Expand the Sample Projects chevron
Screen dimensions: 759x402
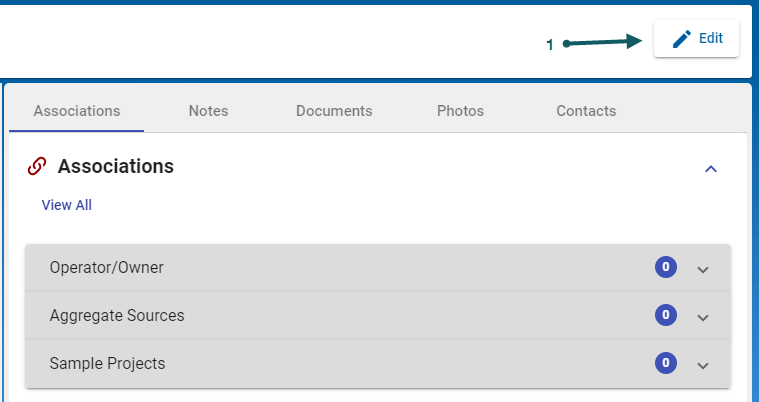703,365
